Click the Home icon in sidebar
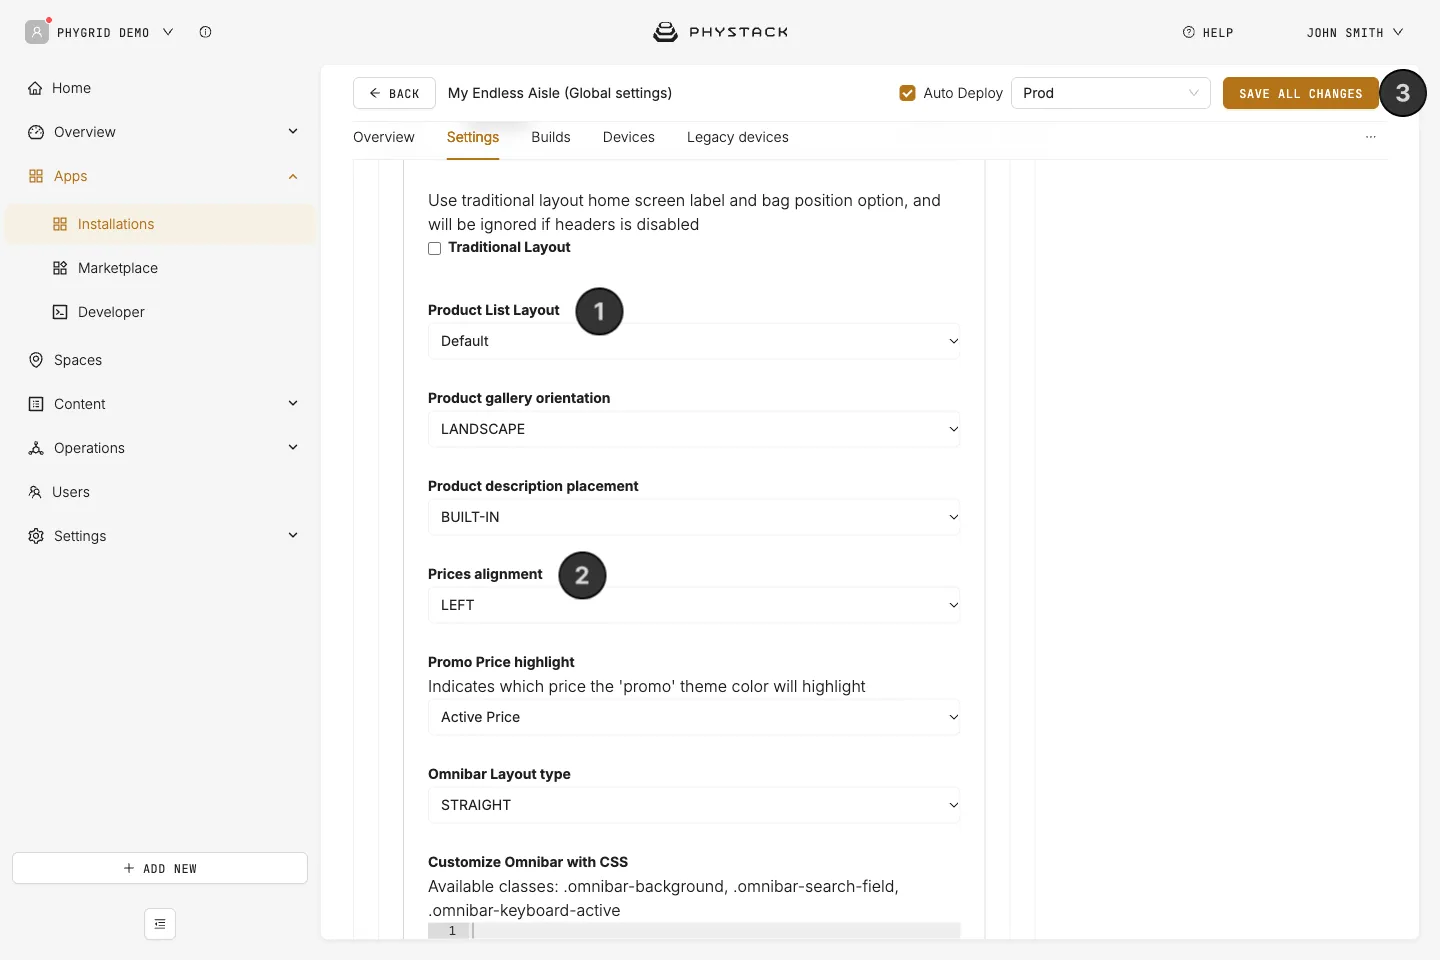Viewport: 1440px width, 960px height. coord(35,88)
